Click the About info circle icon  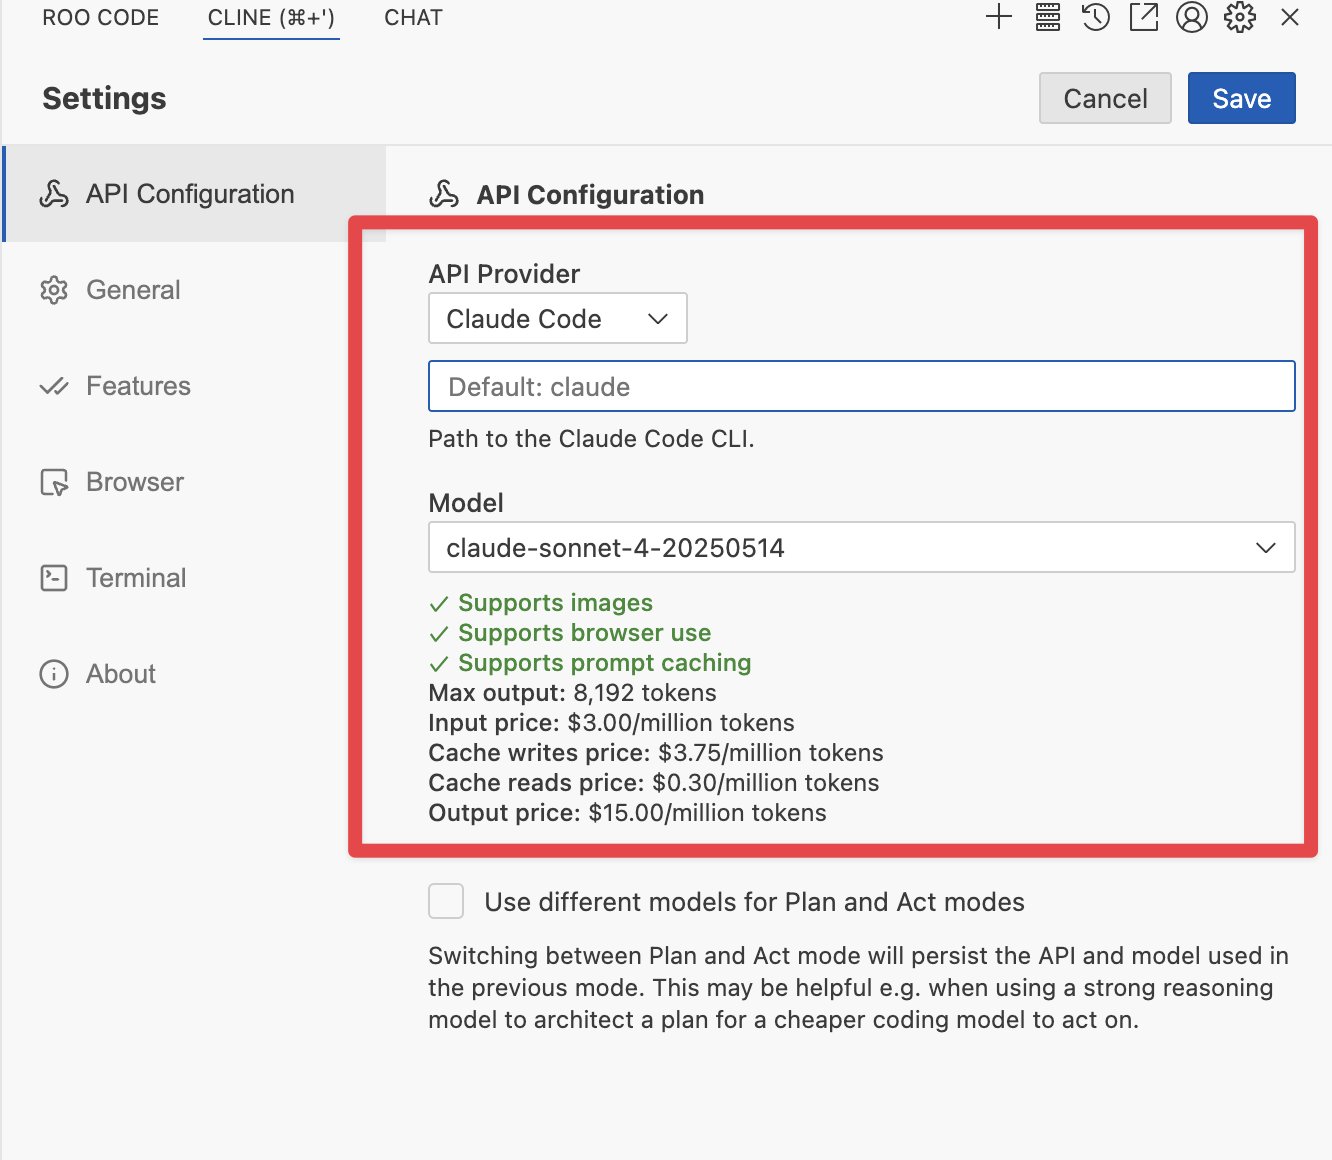(x=54, y=674)
